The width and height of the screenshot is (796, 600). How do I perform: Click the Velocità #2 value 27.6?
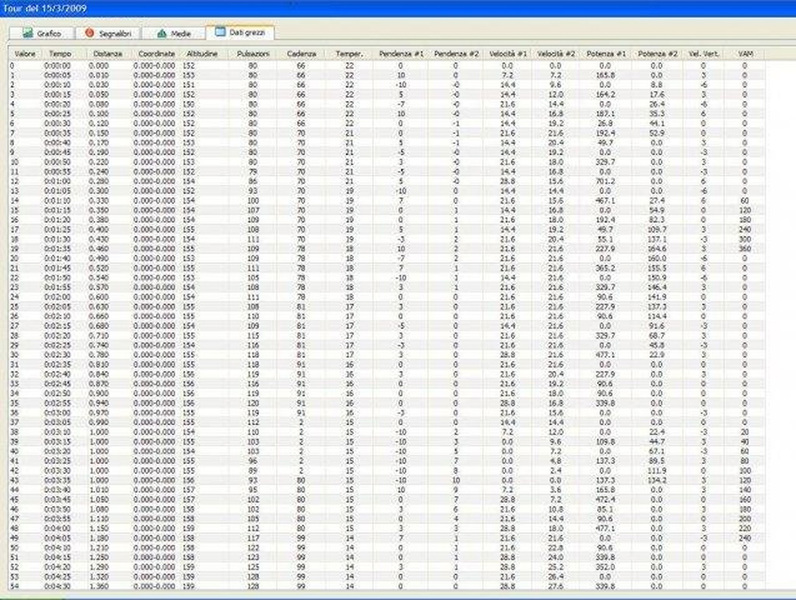click(x=556, y=586)
